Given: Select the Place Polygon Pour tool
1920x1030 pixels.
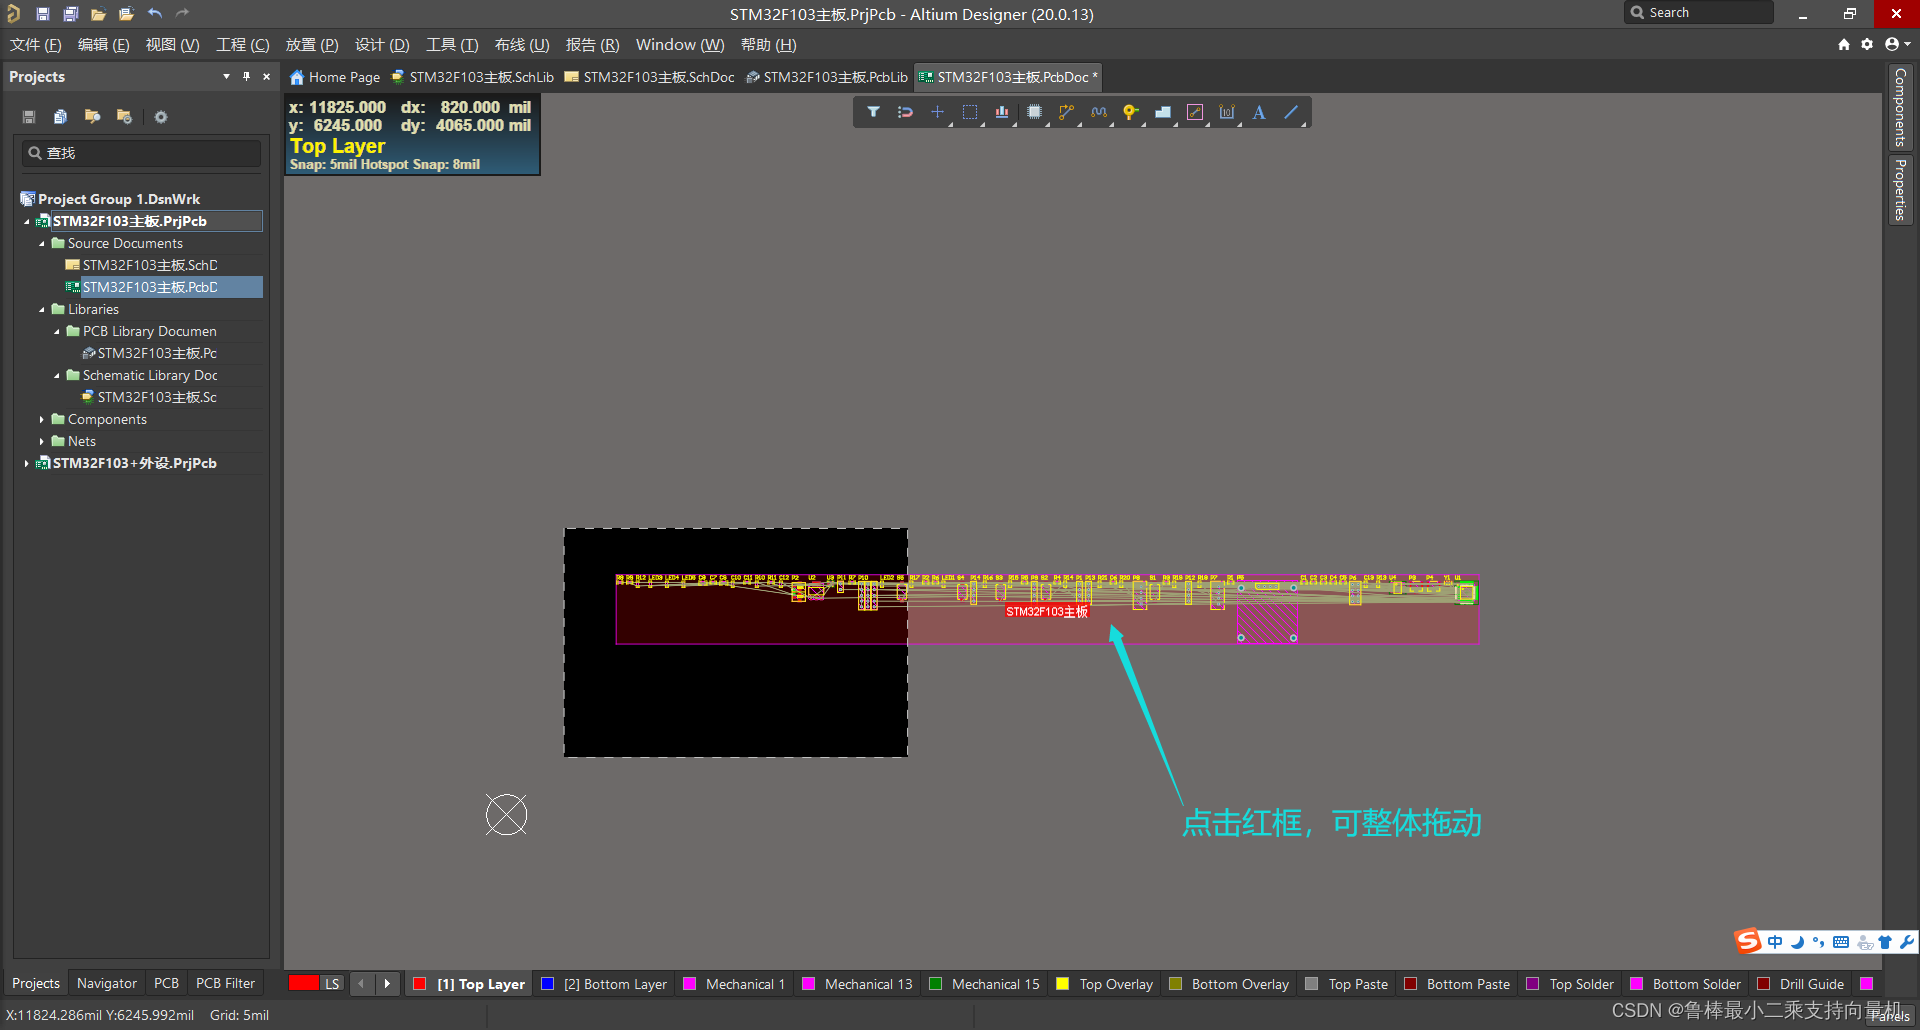Looking at the screenshot, I should click(x=1162, y=112).
